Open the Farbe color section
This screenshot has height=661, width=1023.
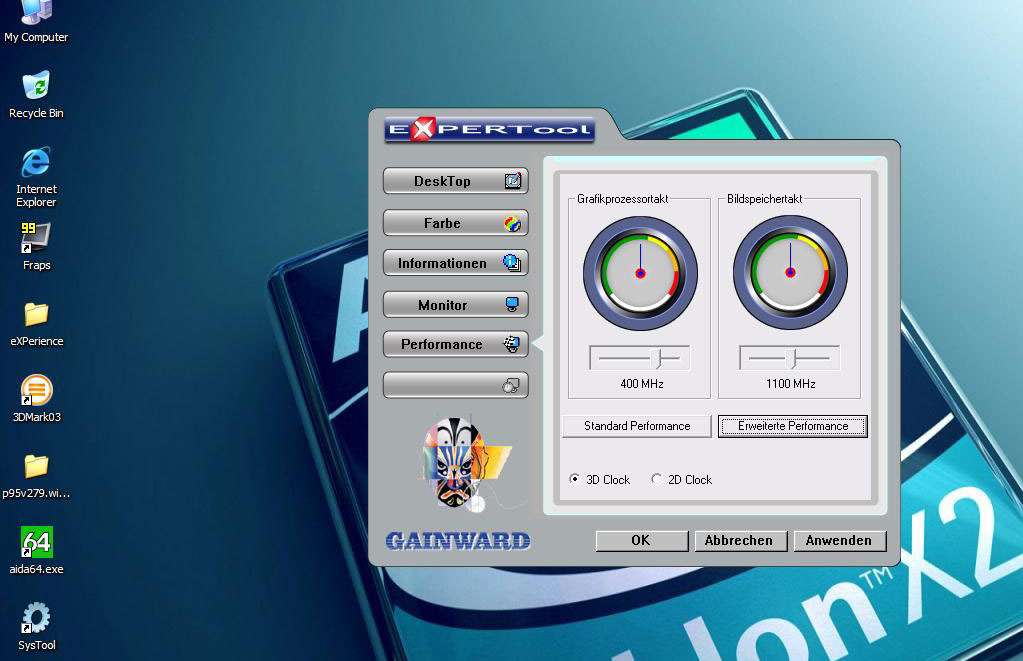pos(455,223)
